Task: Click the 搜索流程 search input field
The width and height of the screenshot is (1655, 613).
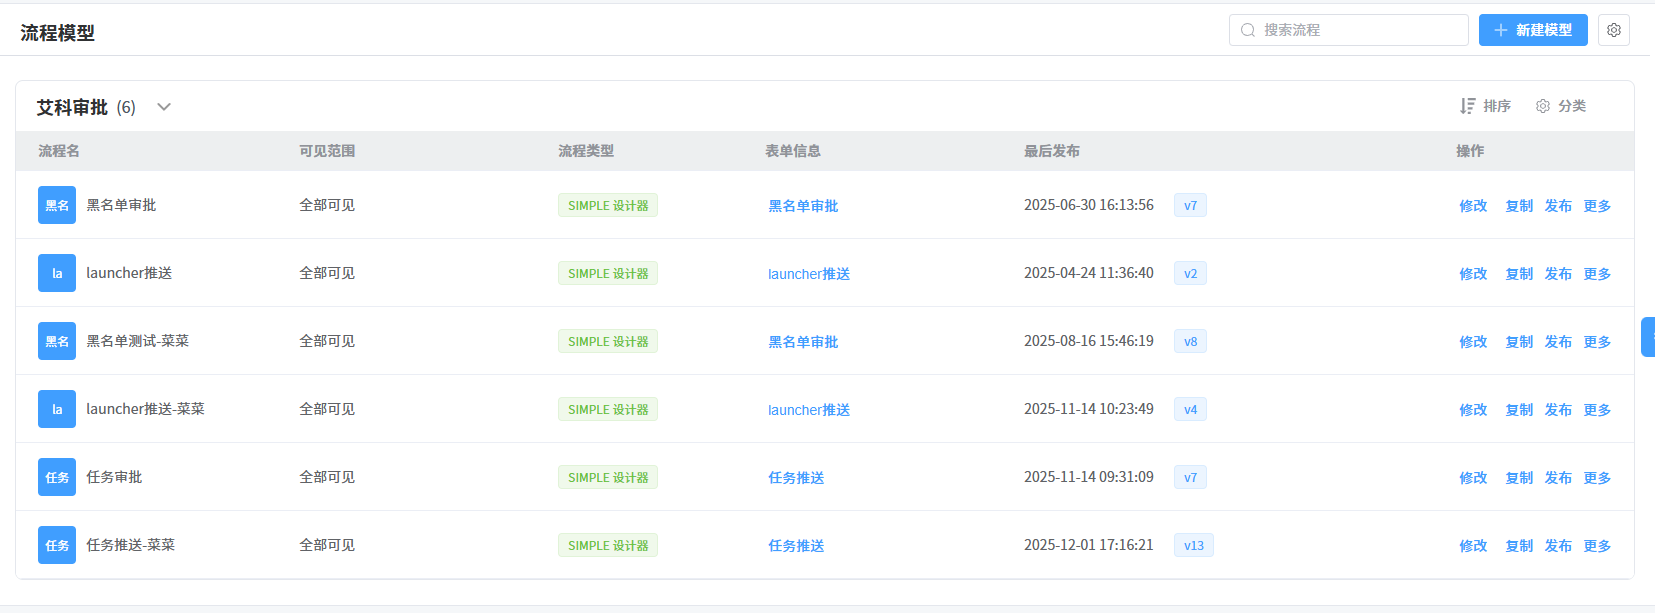Action: 1348,30
